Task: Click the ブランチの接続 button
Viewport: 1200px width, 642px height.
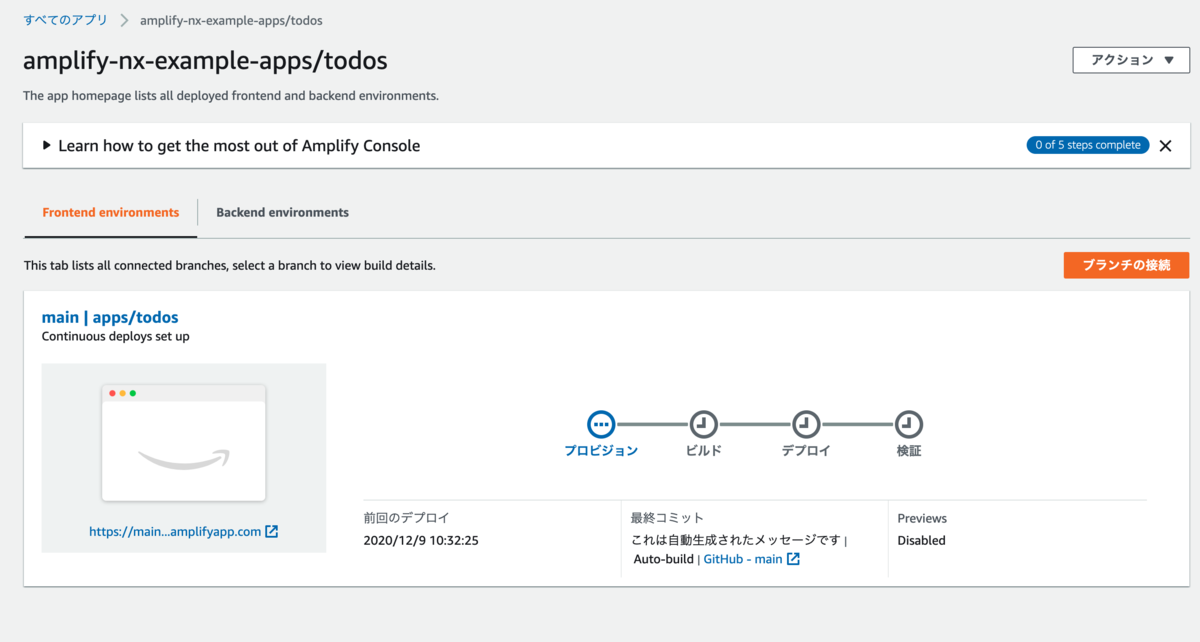Action: coord(1126,265)
